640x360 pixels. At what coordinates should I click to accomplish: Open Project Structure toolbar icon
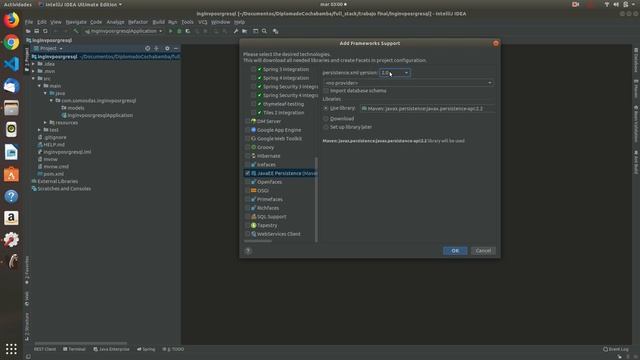[244, 31]
